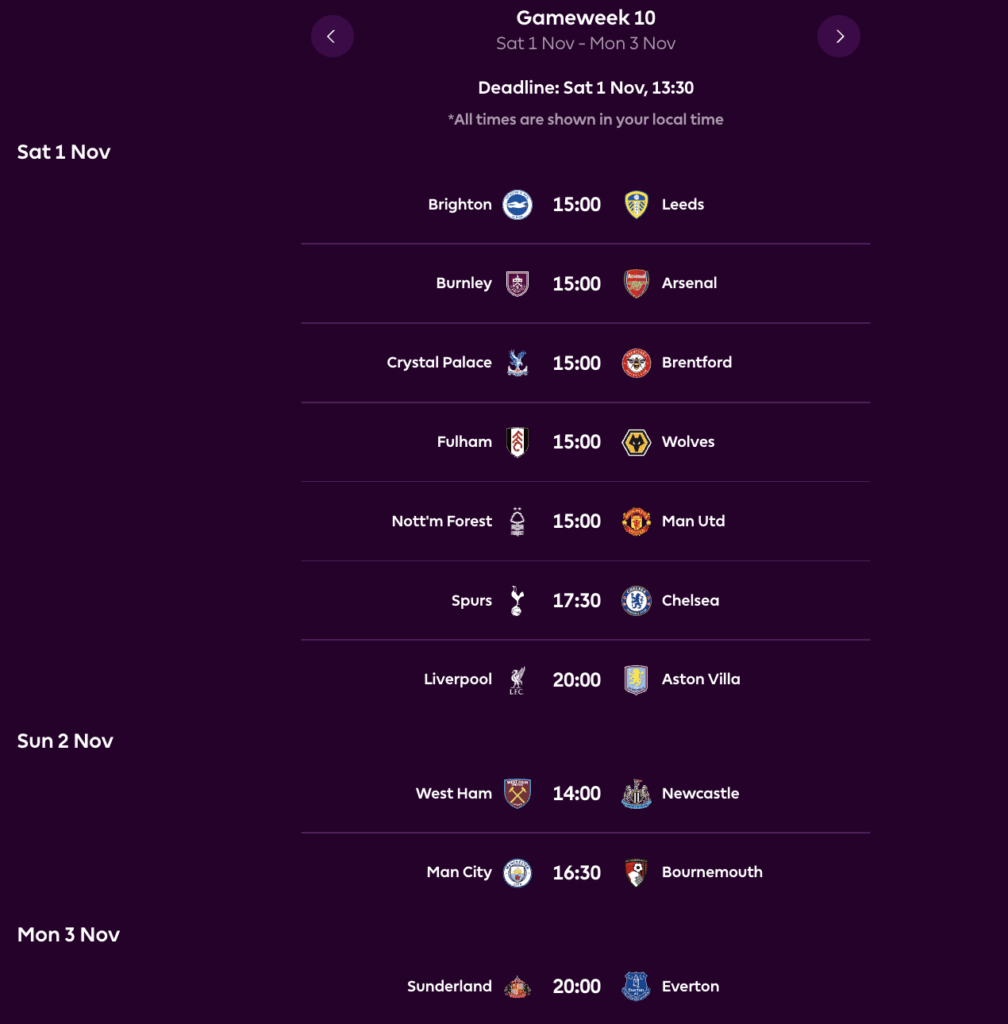Click the Crystal Palace crest icon
Viewport: 1008px width, 1024px height.
click(x=517, y=362)
